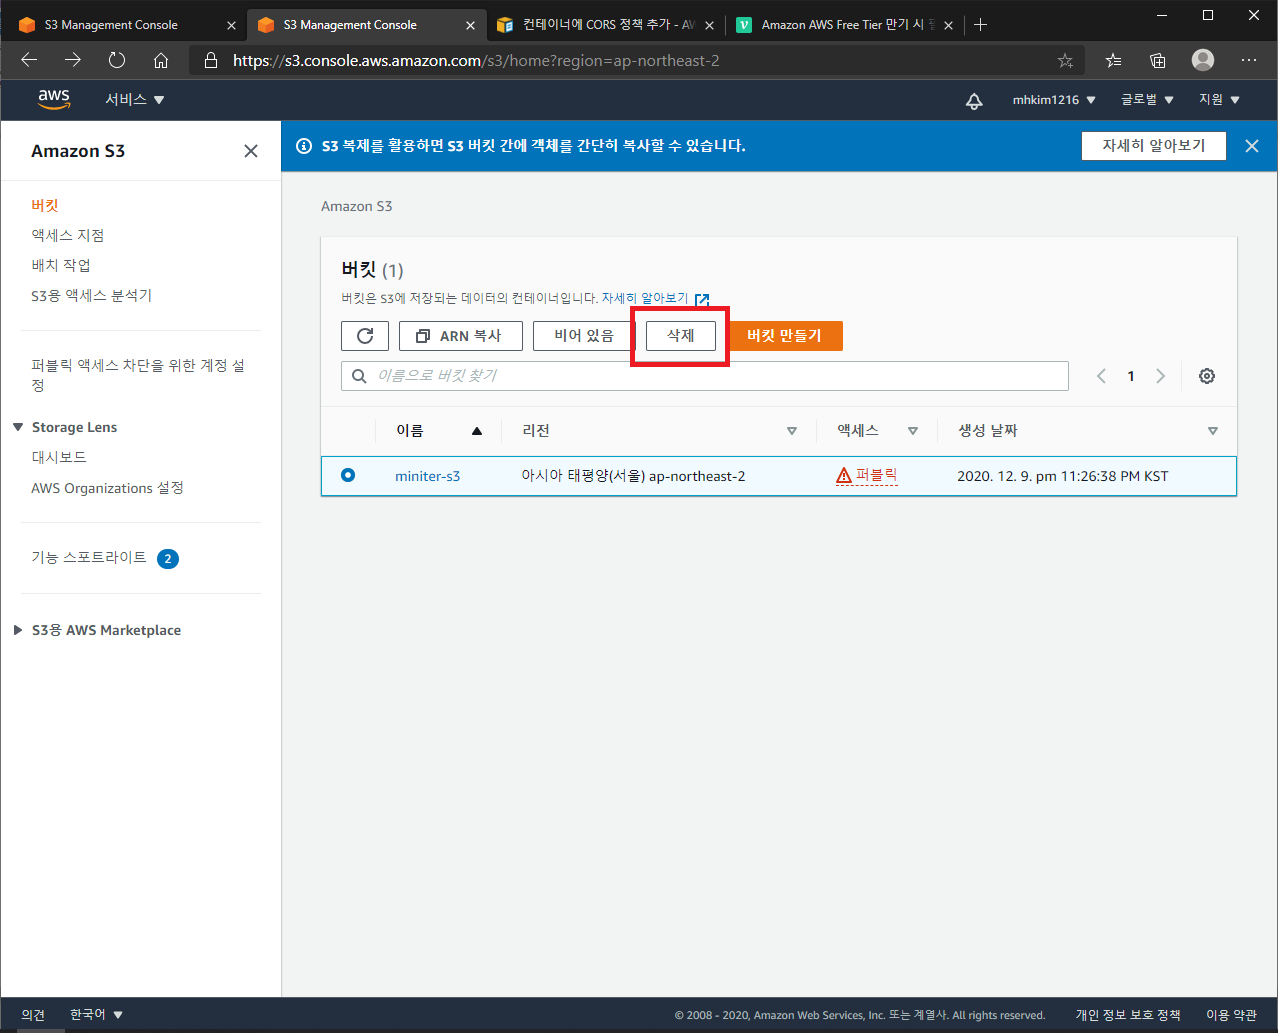
Task: Click browser forward arrow
Action: click(x=73, y=61)
